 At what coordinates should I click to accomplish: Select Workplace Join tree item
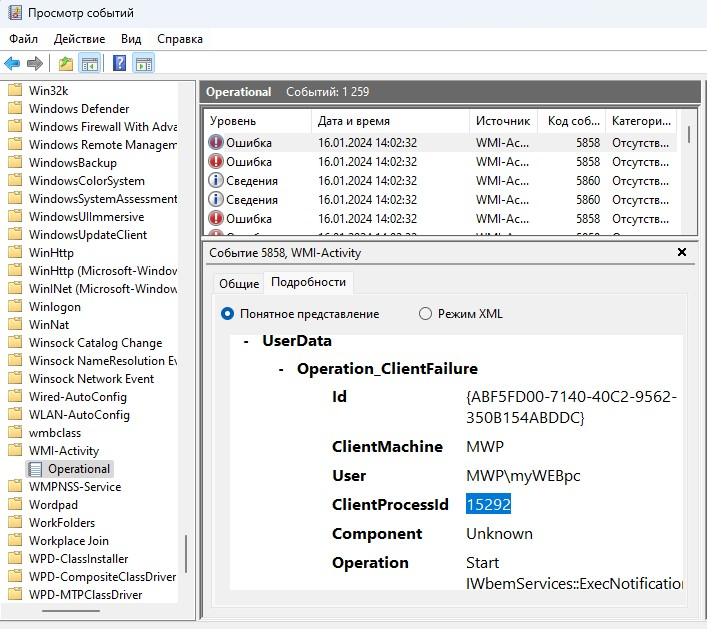pos(69,541)
